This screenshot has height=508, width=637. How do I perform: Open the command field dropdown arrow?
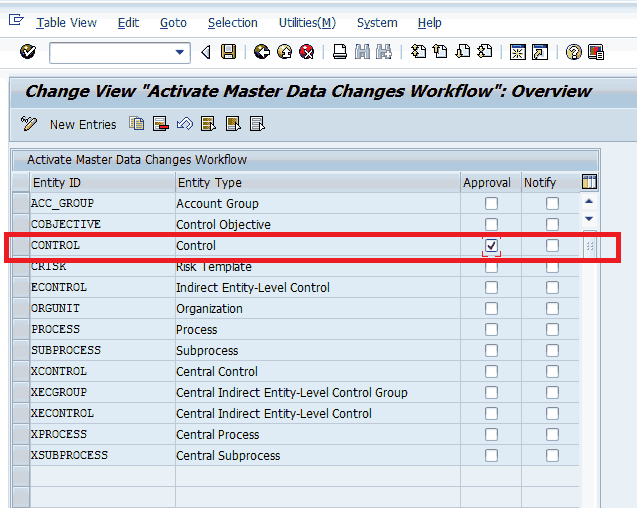(x=180, y=52)
